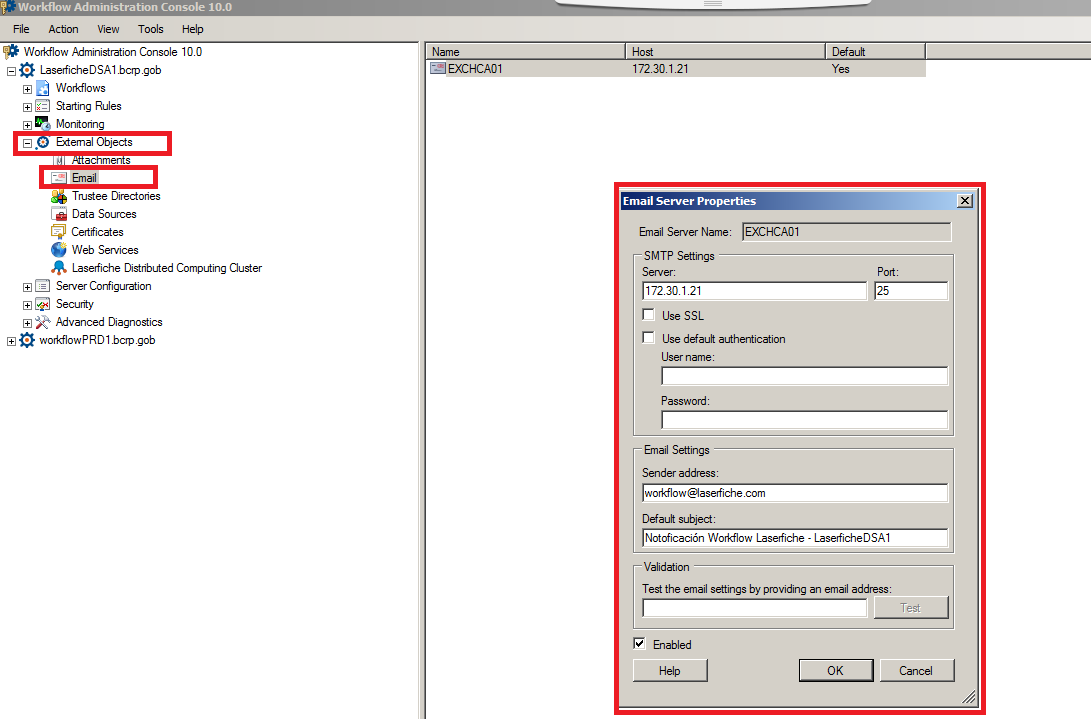Click the Sender address field
Viewport: 1091px width, 719px height.
795,493
